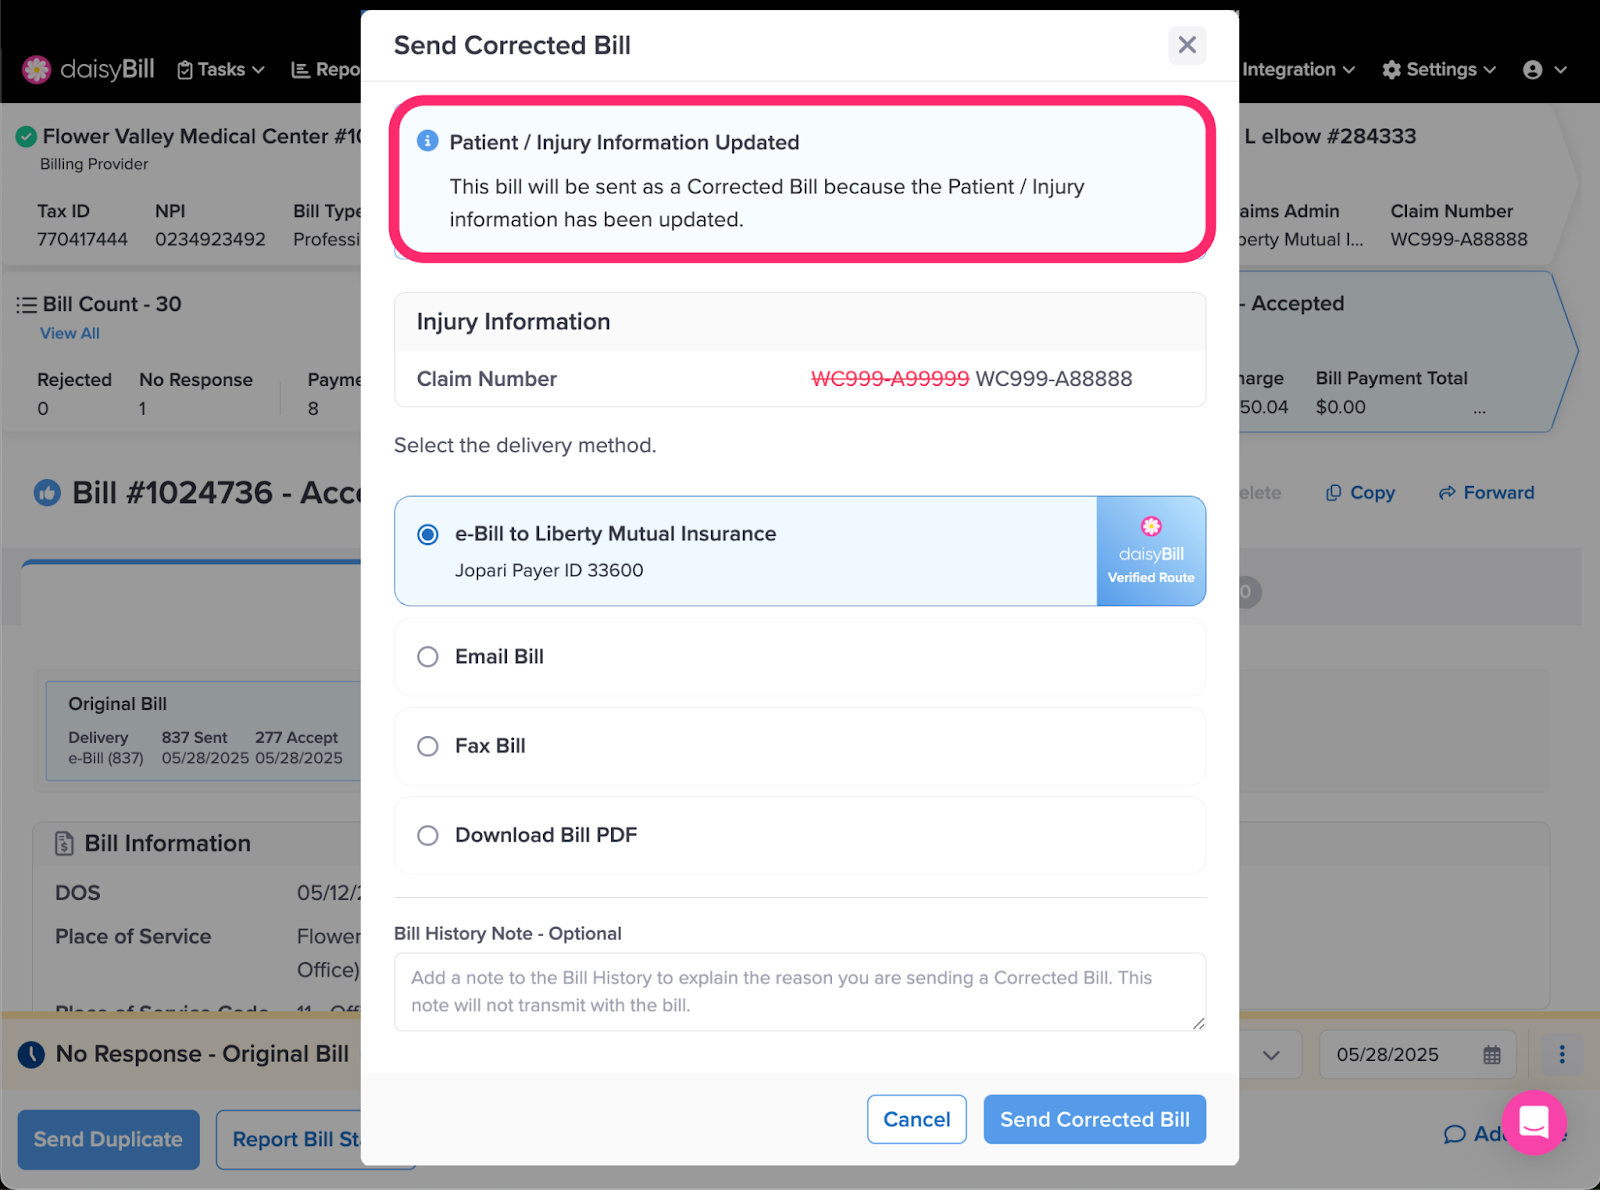Click the Send Corrected Bill button
The height and width of the screenshot is (1190, 1600).
point(1095,1119)
